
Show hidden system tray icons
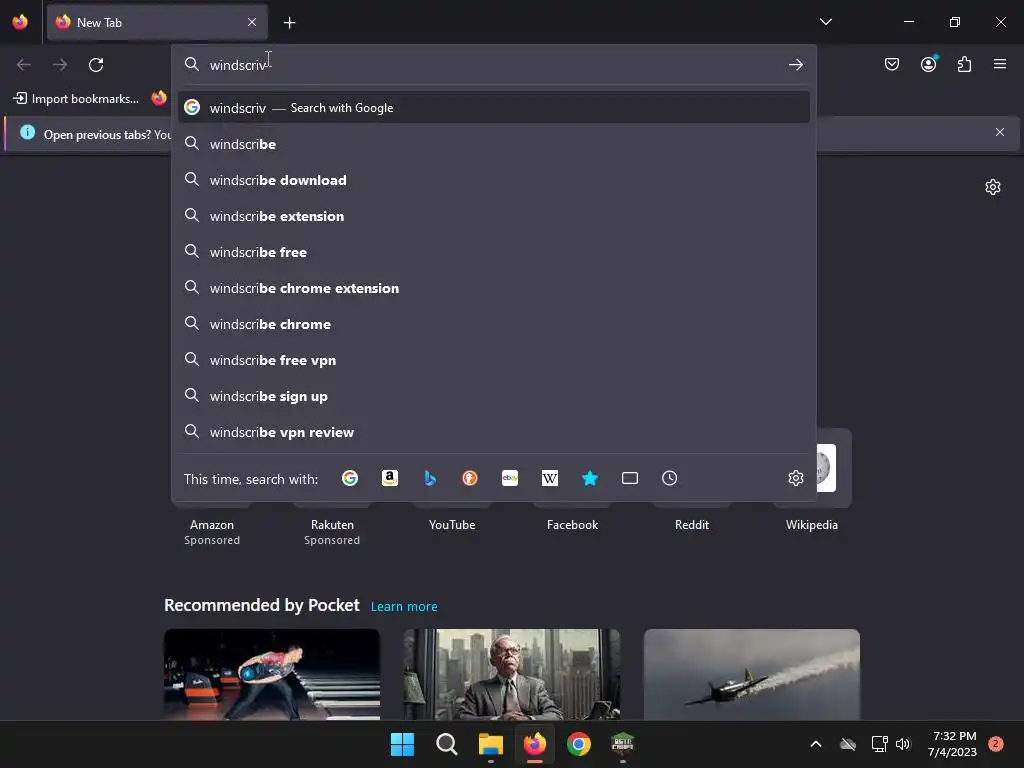click(816, 744)
